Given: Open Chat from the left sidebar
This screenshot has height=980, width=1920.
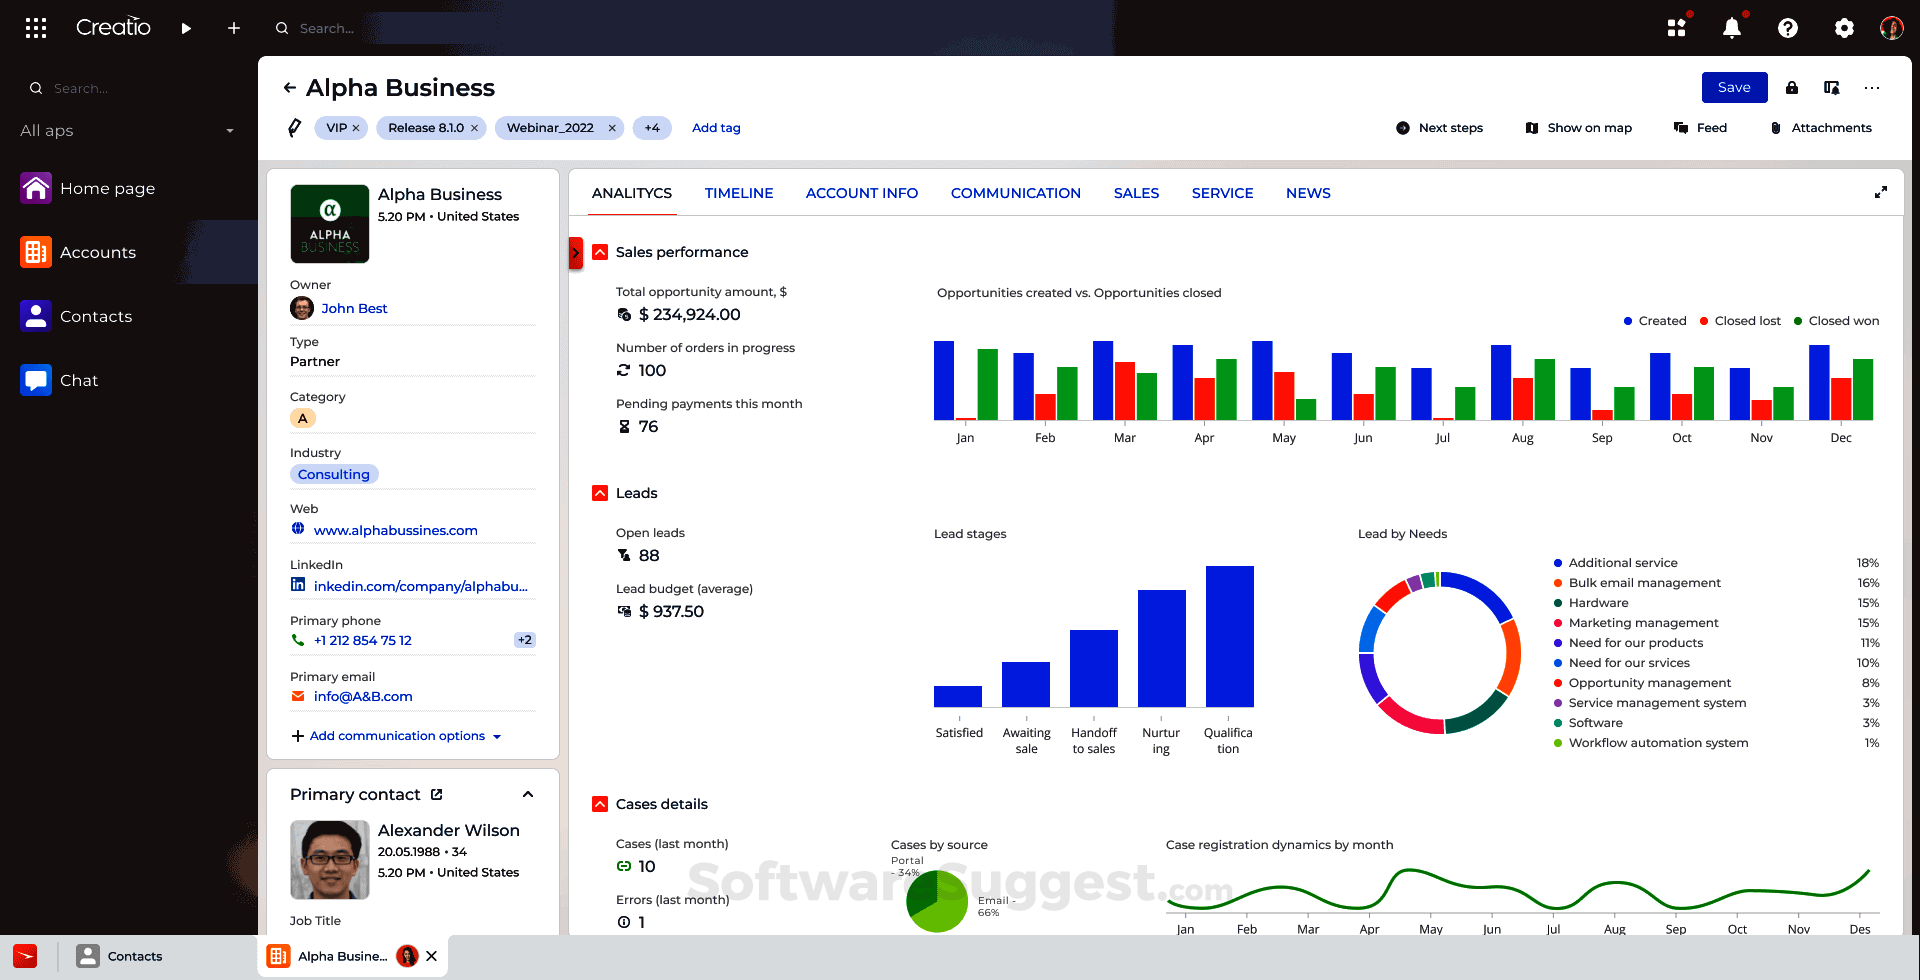Looking at the screenshot, I should pyautogui.click(x=78, y=380).
